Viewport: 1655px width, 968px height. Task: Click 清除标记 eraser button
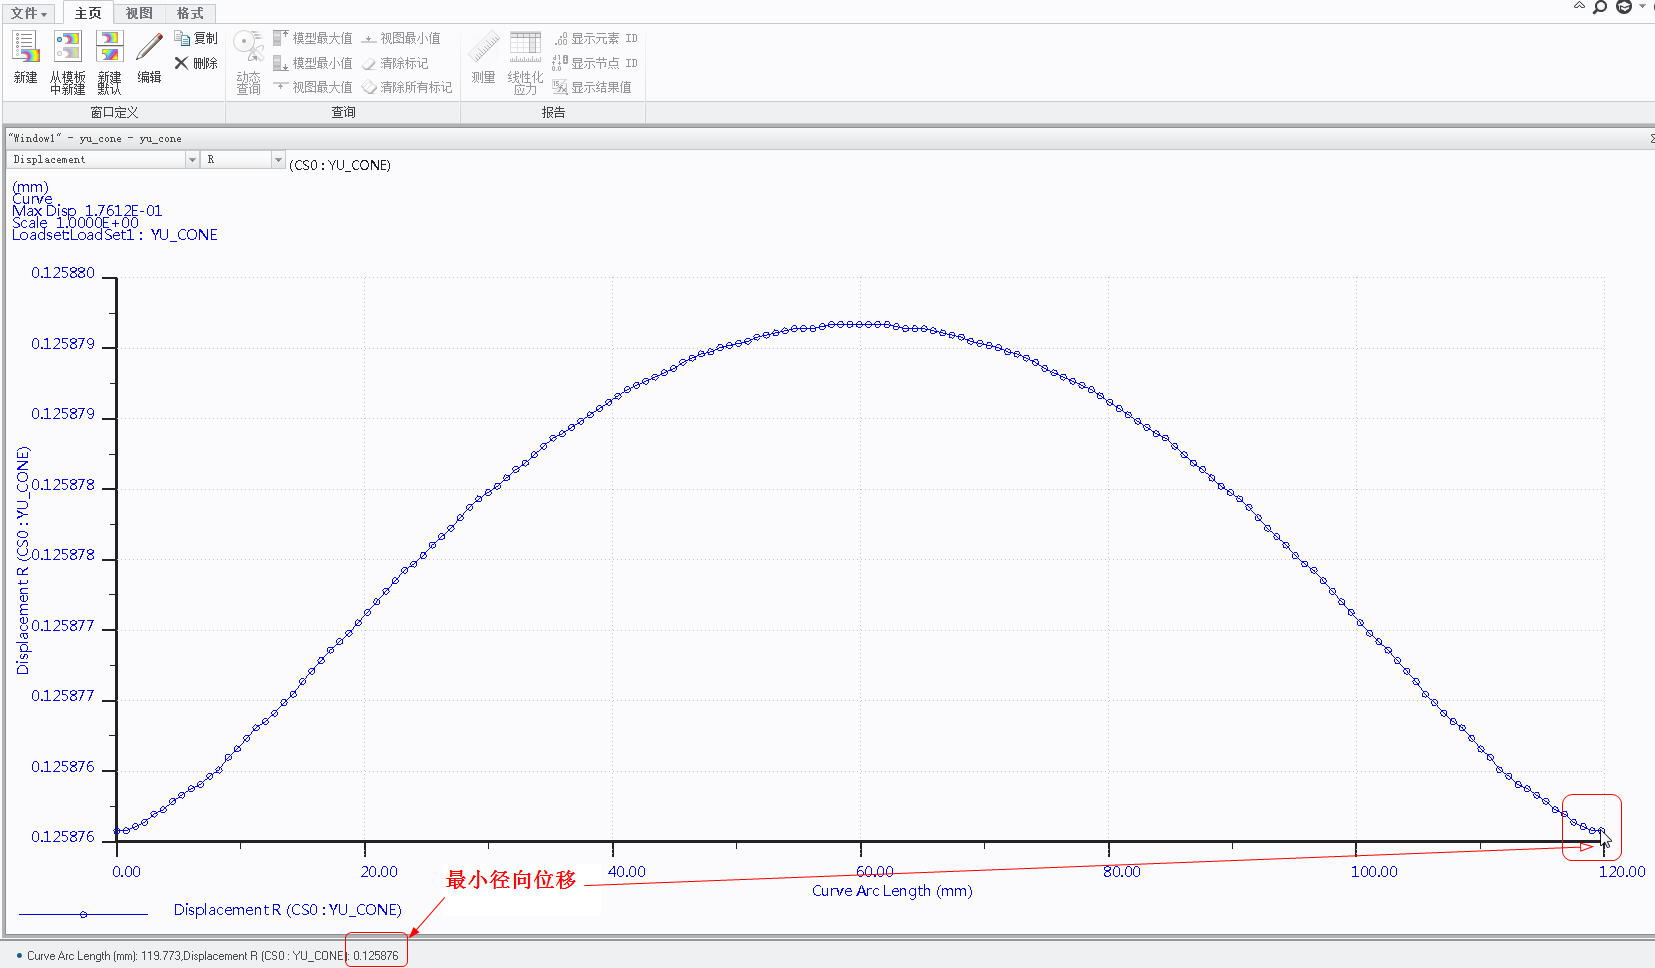click(x=395, y=63)
